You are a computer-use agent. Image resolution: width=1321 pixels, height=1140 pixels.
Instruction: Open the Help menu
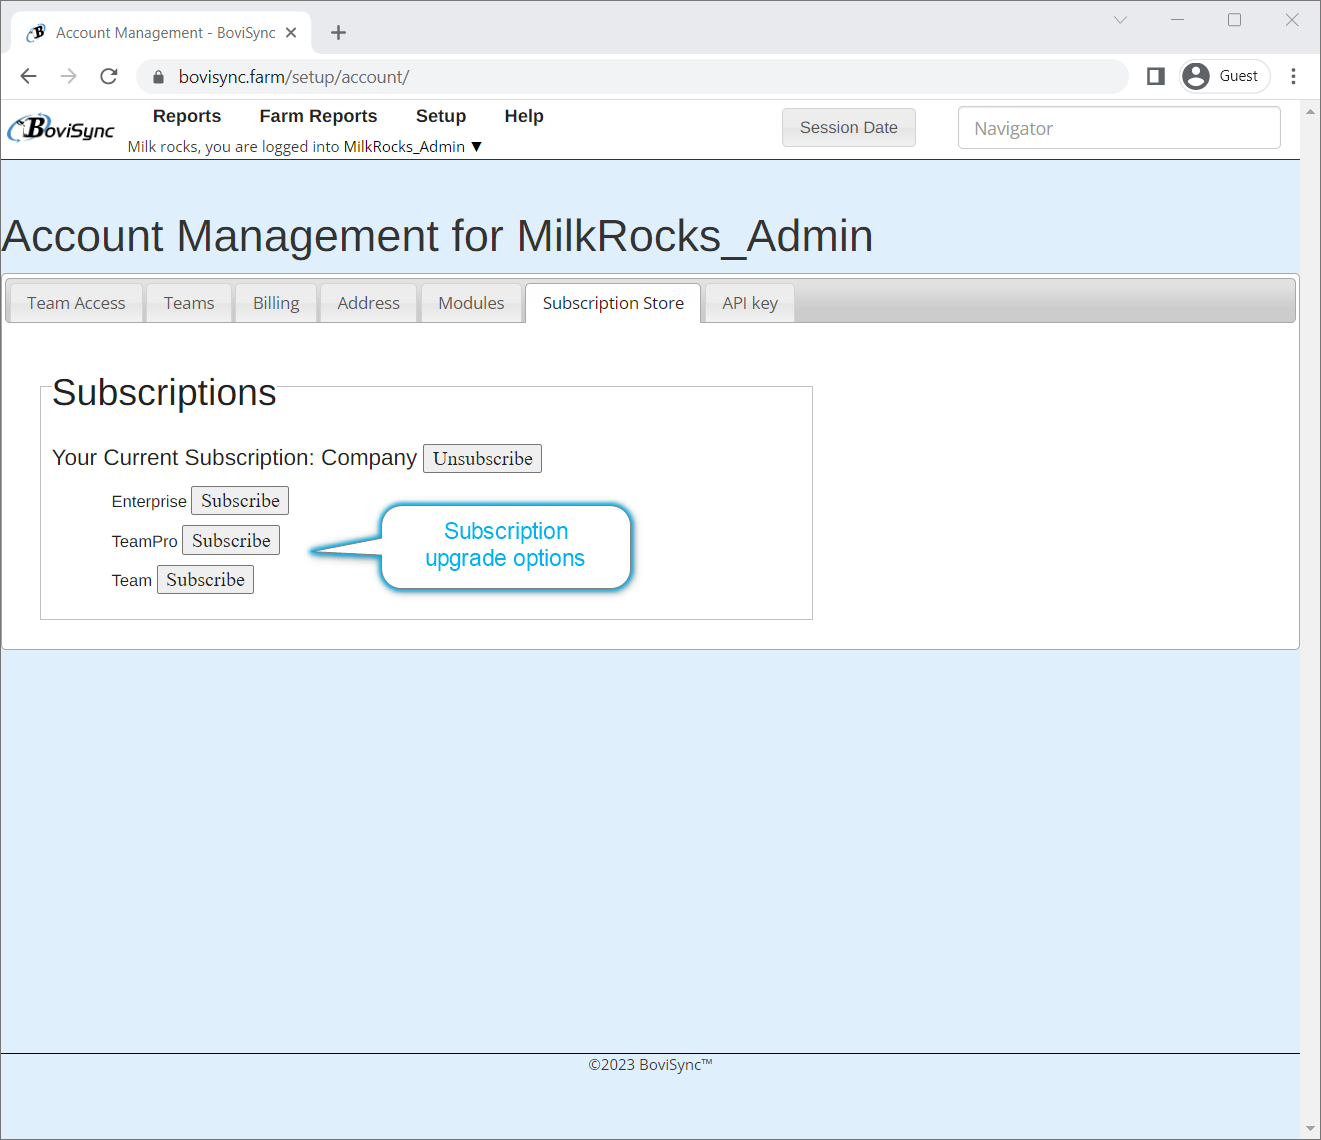pos(524,116)
